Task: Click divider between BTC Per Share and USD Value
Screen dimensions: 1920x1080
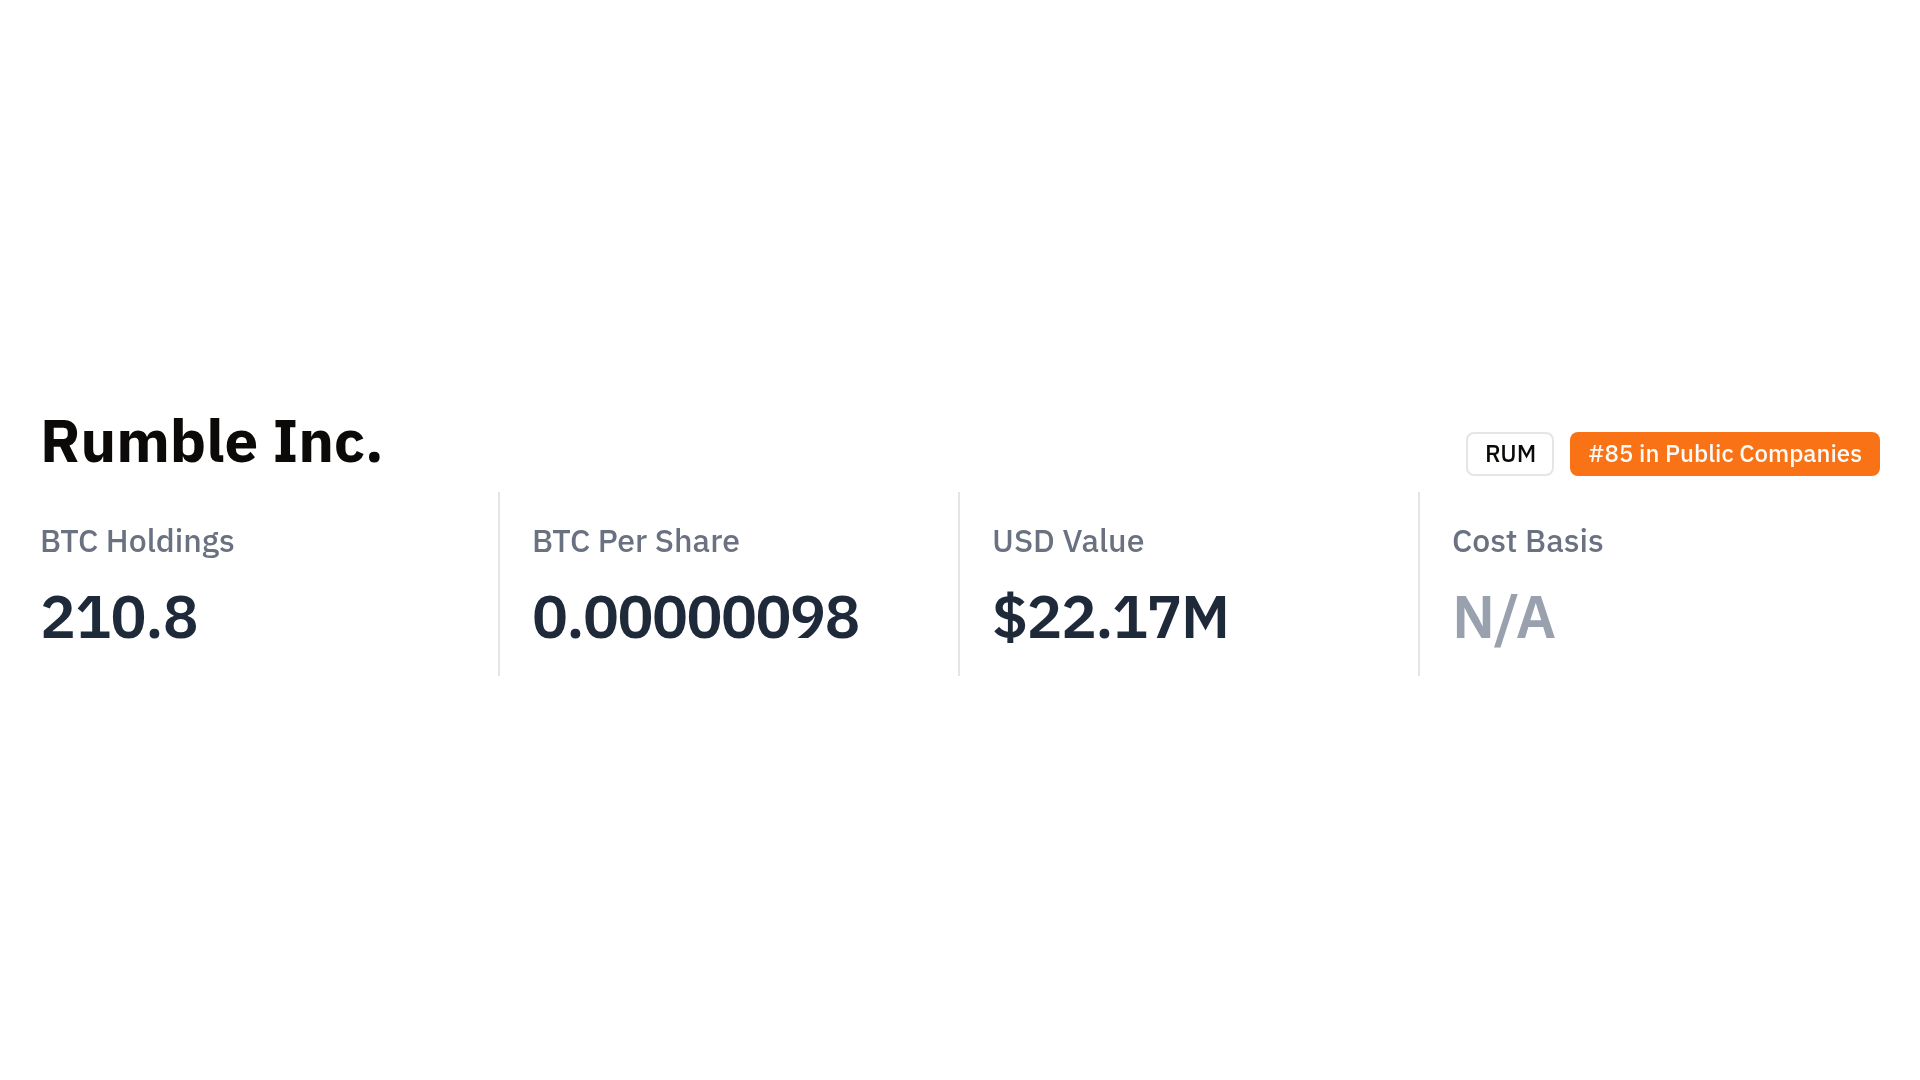Action: [959, 584]
